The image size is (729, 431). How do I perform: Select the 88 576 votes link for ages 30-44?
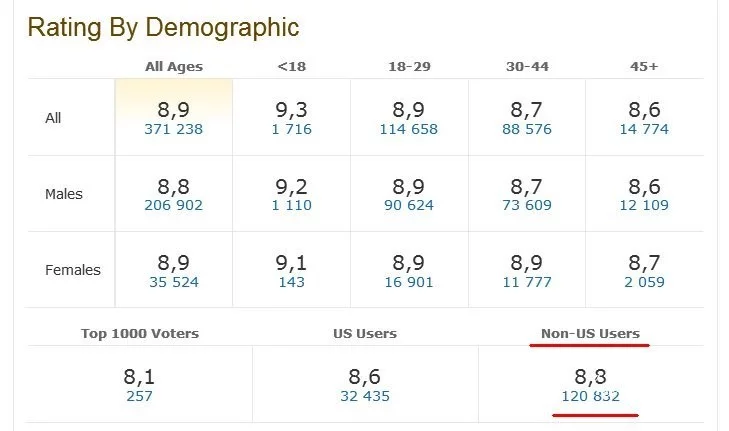tap(526, 129)
